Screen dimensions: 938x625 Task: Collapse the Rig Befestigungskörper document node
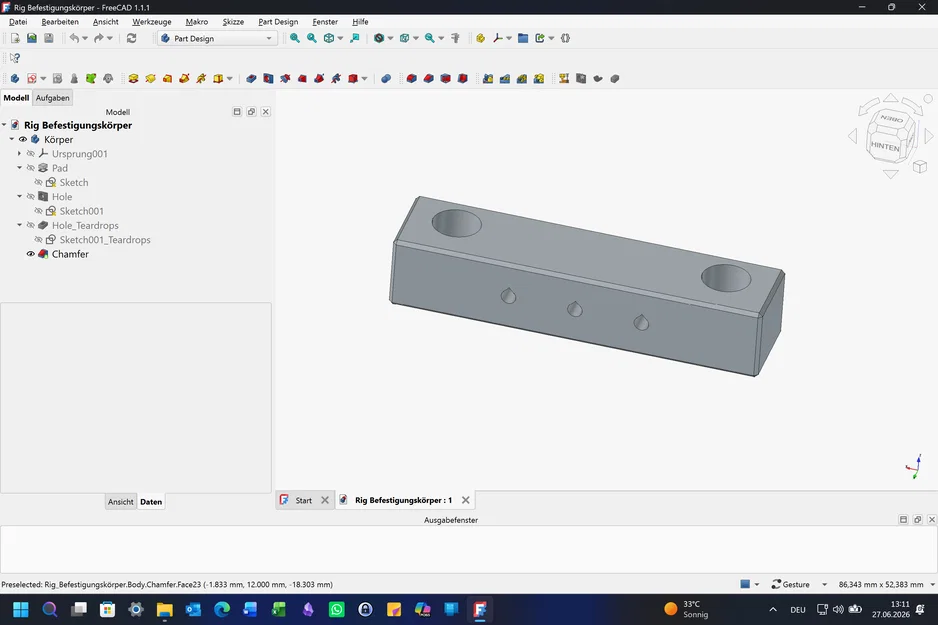4,125
